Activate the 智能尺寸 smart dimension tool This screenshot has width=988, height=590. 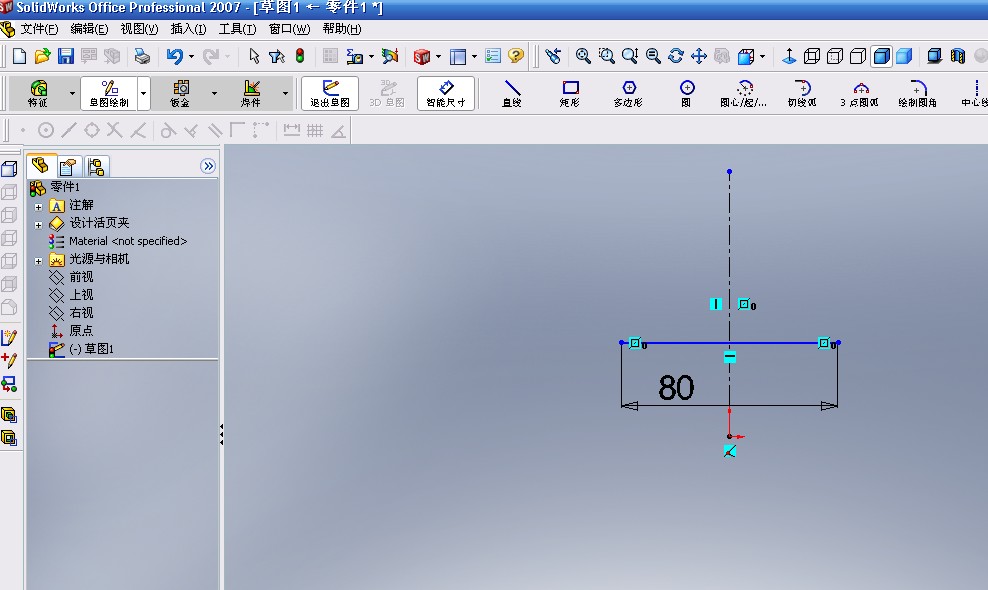click(x=445, y=93)
